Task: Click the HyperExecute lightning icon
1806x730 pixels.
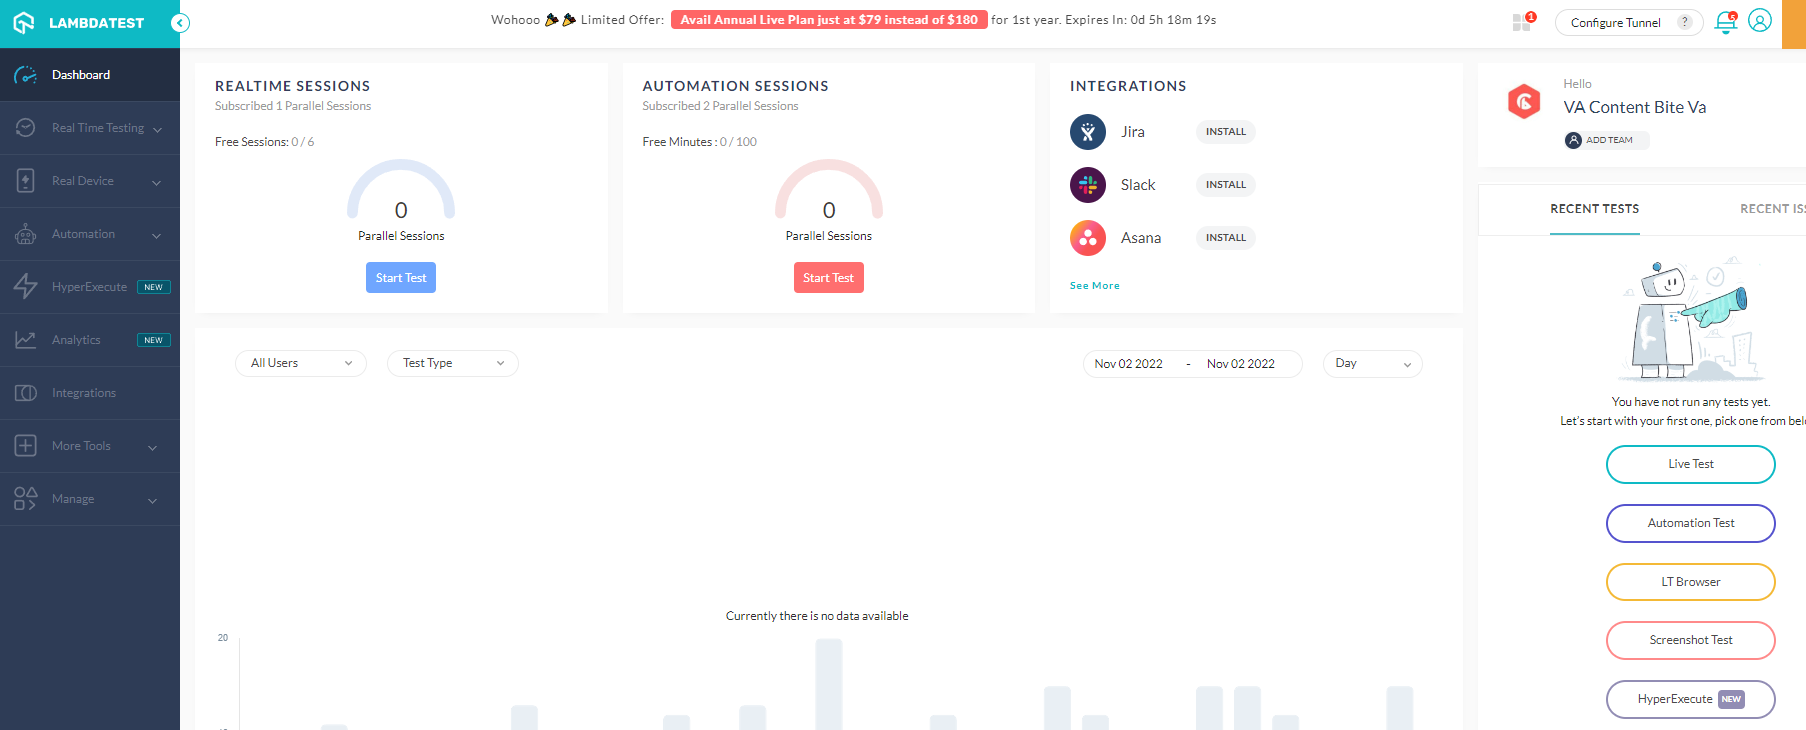Action: click(x=26, y=287)
